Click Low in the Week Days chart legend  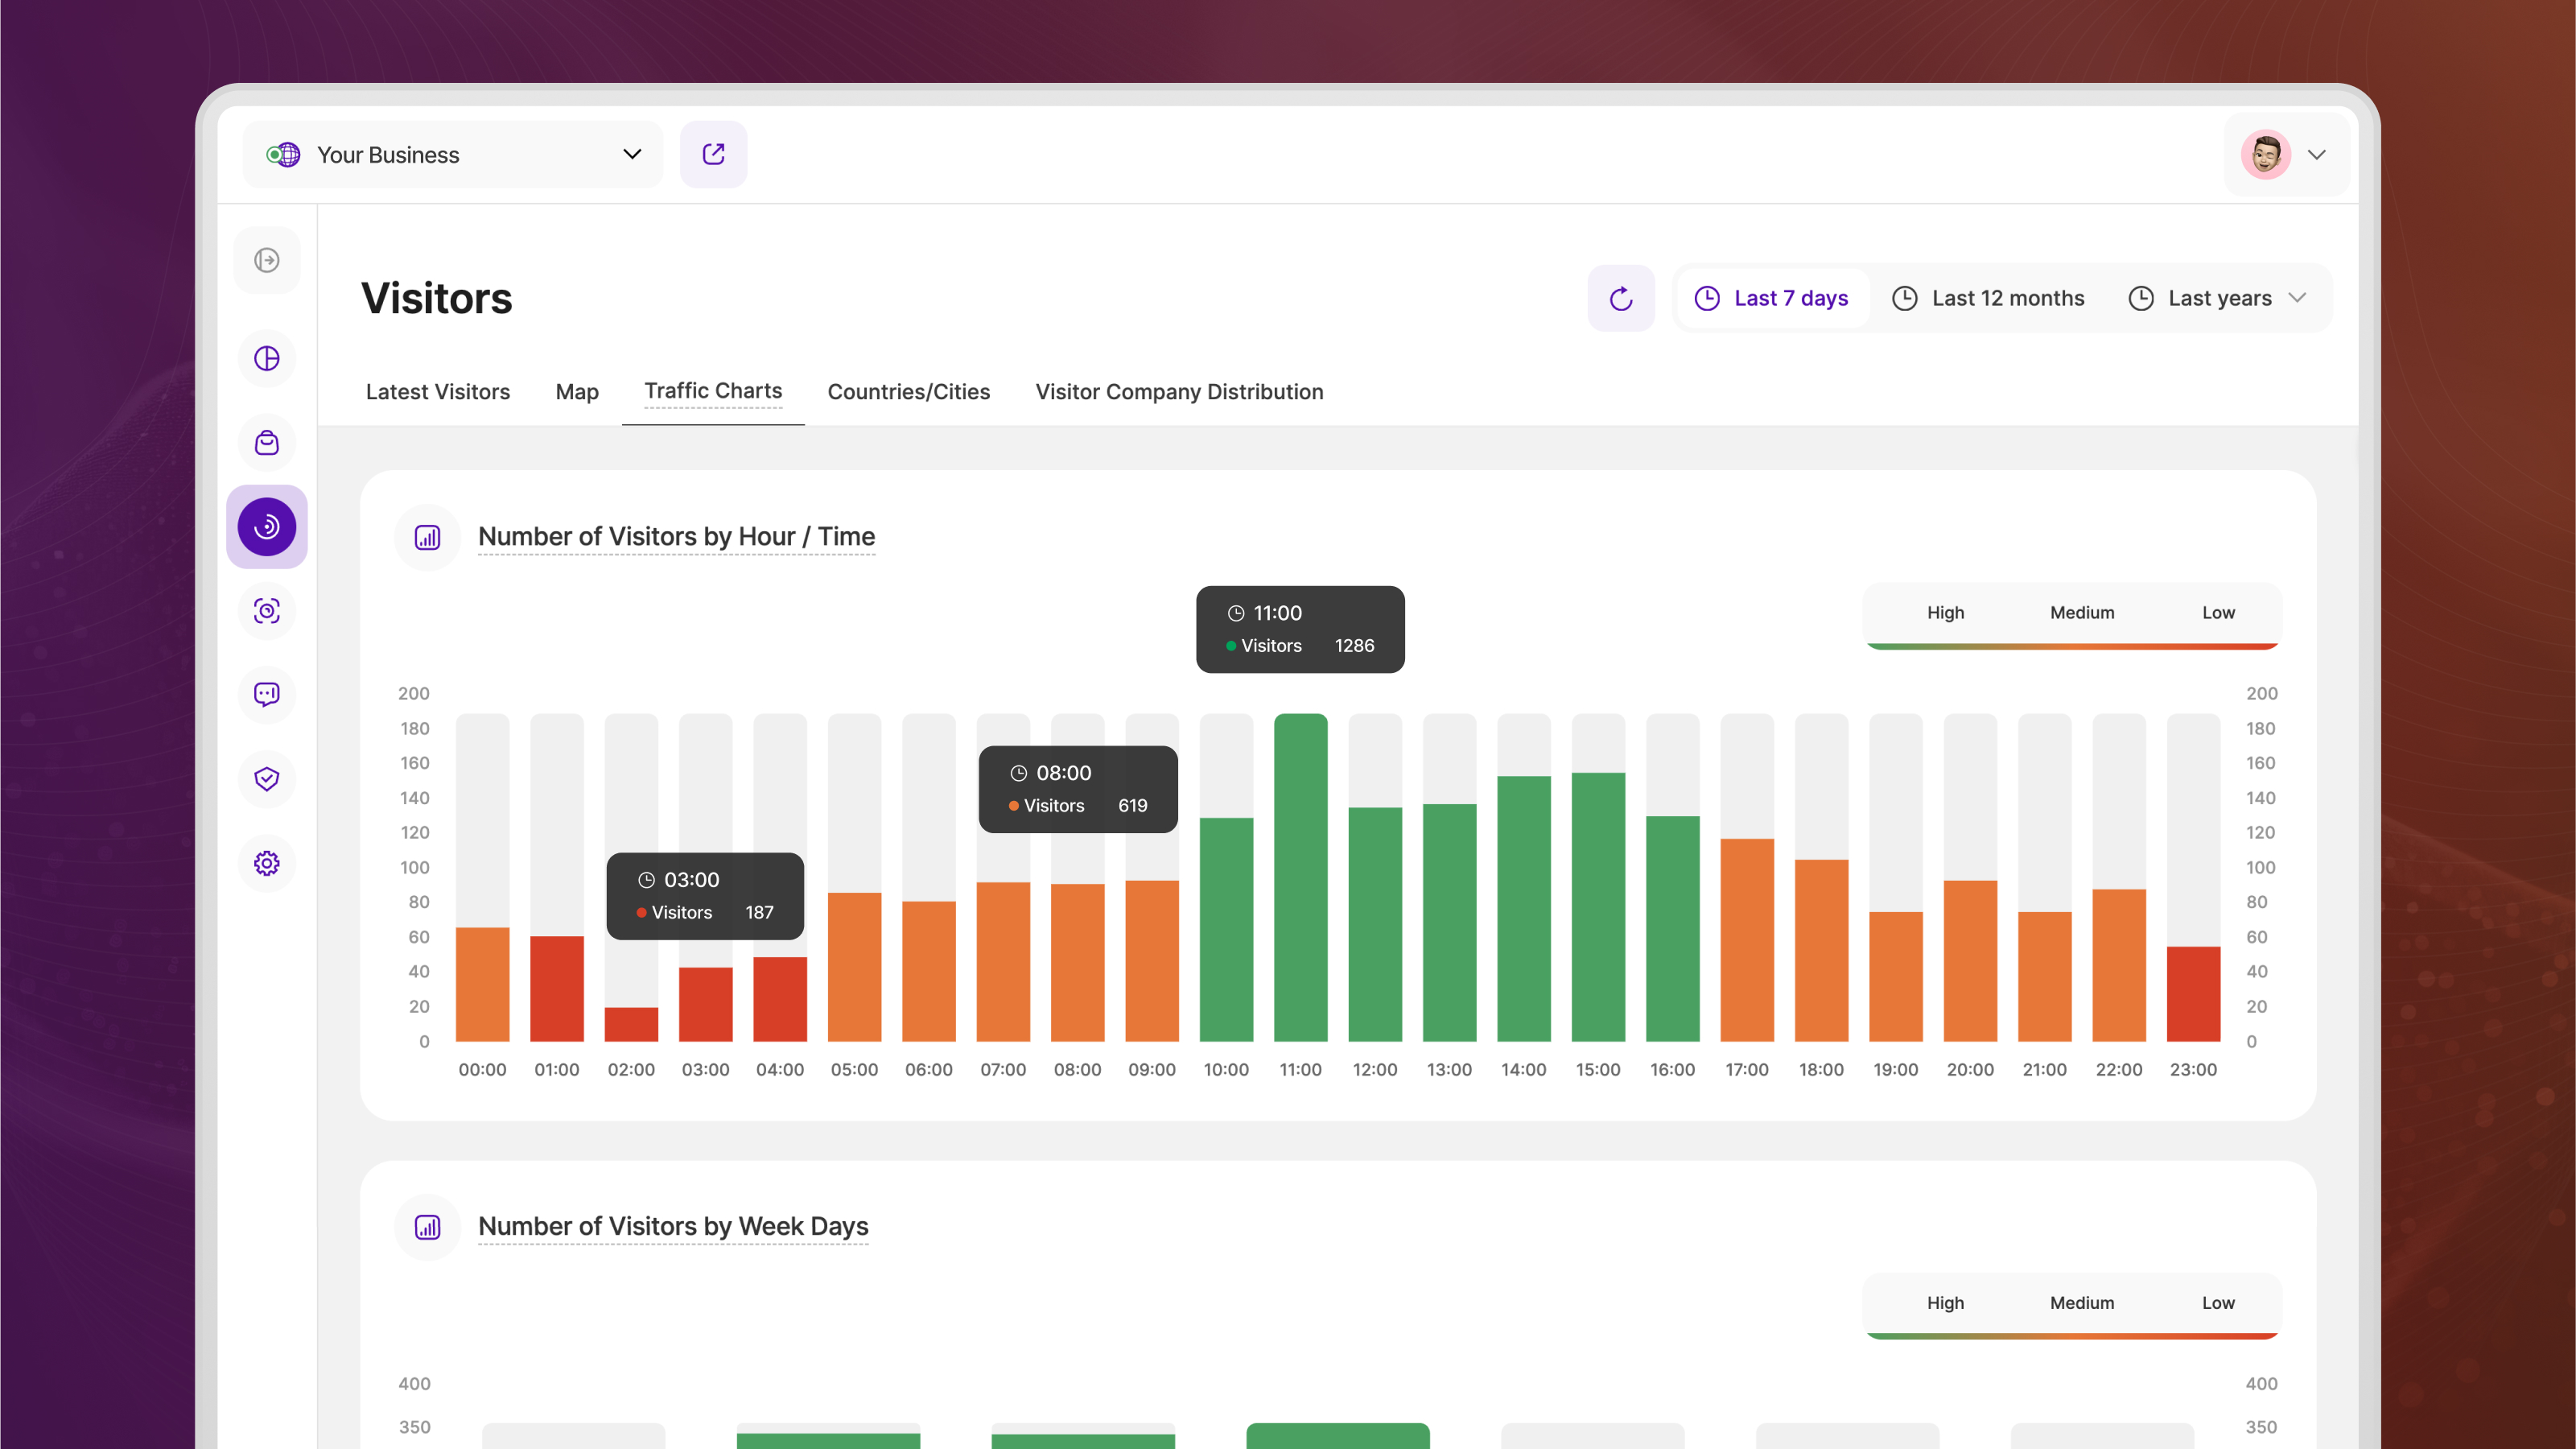pyautogui.click(x=2218, y=1302)
